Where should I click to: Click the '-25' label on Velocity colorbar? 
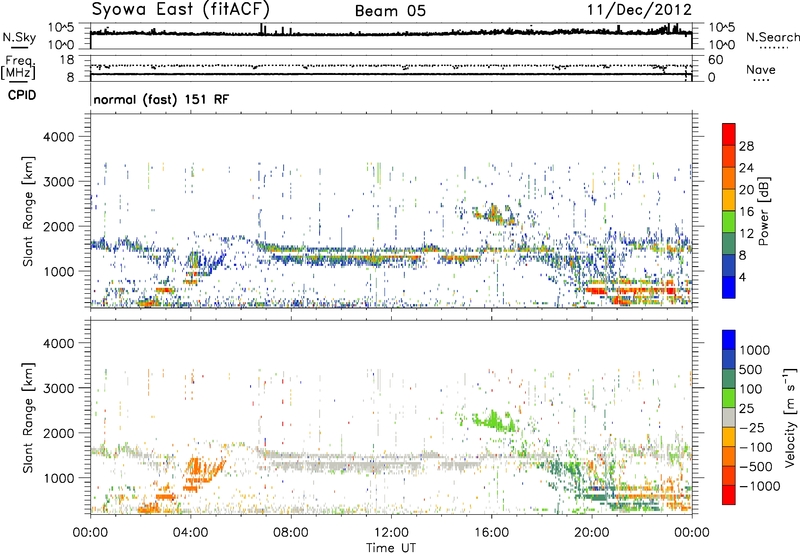point(752,427)
